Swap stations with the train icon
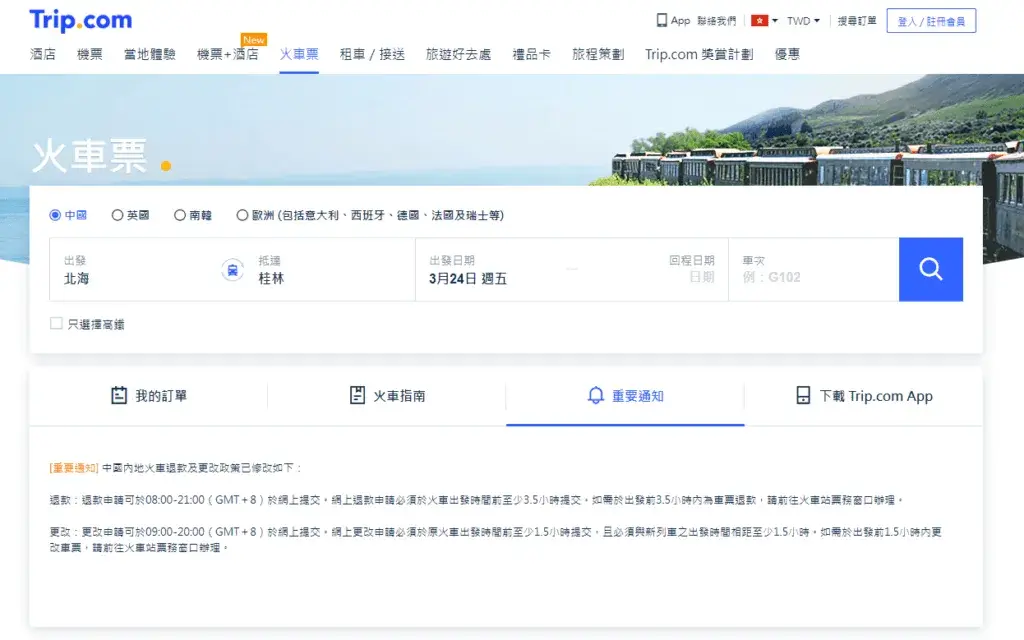 [x=232, y=270]
